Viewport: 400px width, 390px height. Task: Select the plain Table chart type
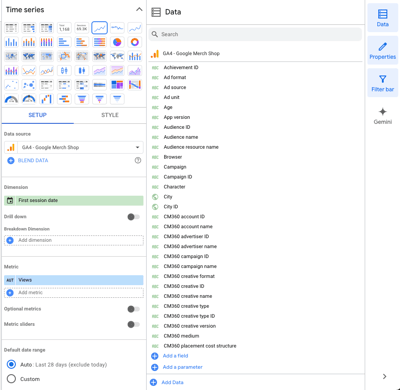tap(11, 28)
